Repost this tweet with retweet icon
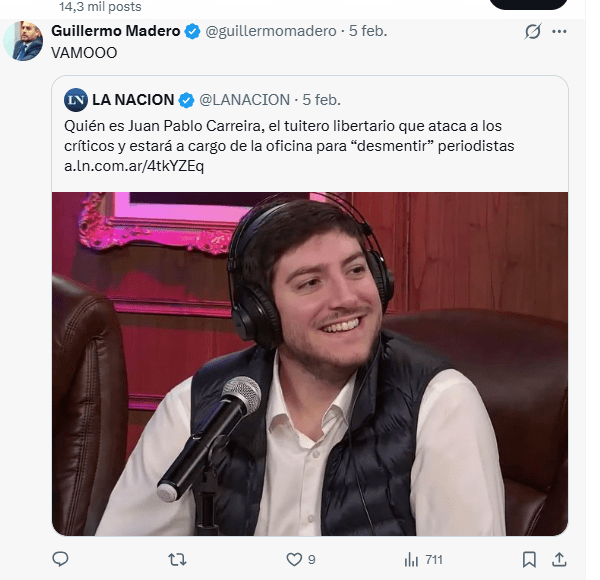 pos(177,560)
